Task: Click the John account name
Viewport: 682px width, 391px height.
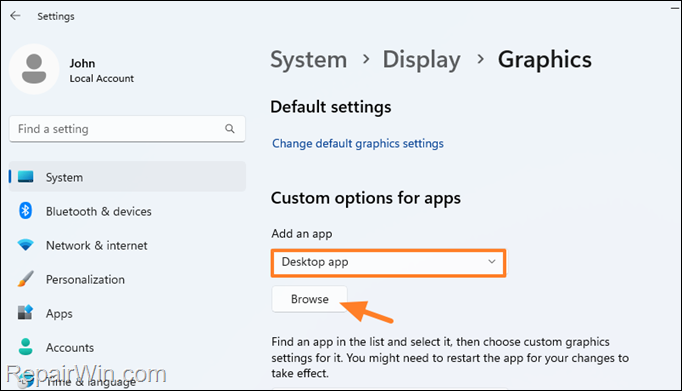Action: tap(82, 63)
